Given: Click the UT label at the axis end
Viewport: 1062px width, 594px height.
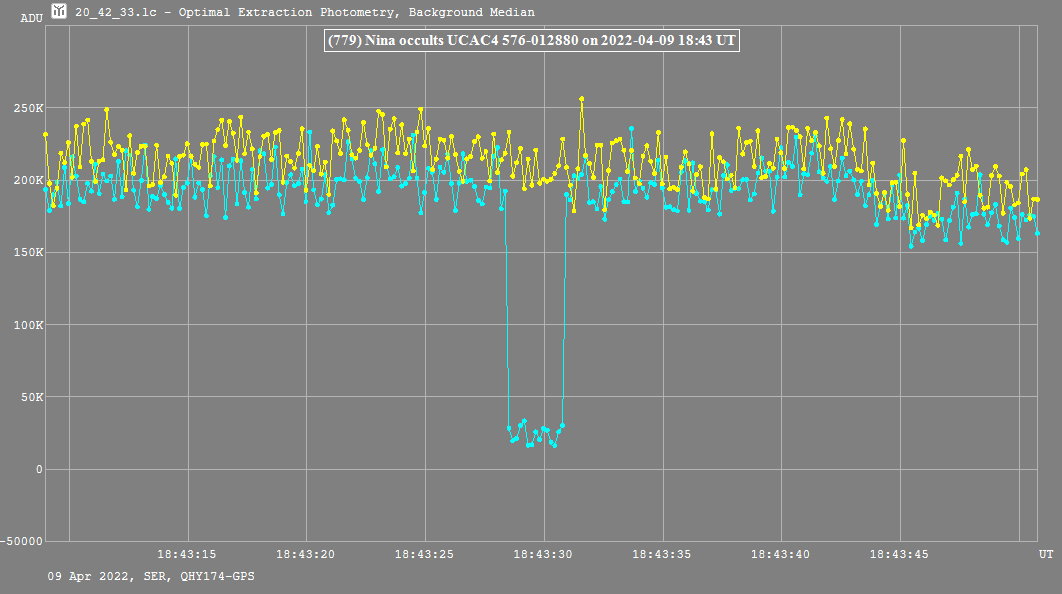Looking at the screenshot, I should click(x=1045, y=554).
